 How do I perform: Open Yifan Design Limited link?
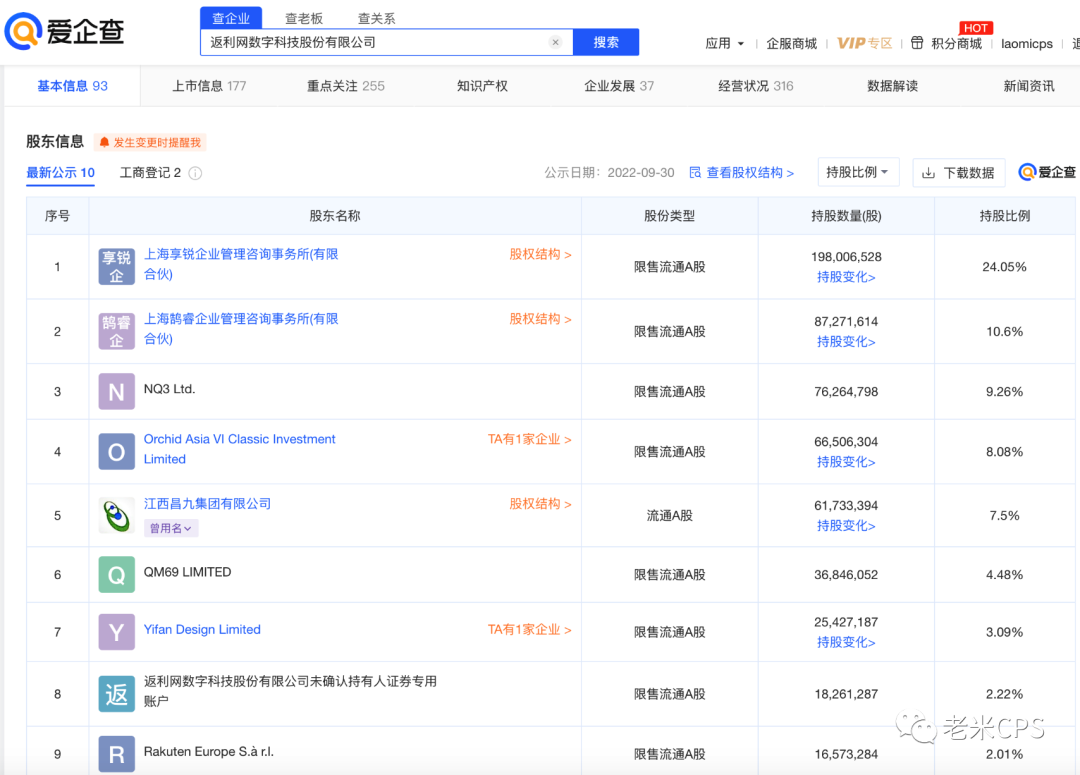(202, 630)
